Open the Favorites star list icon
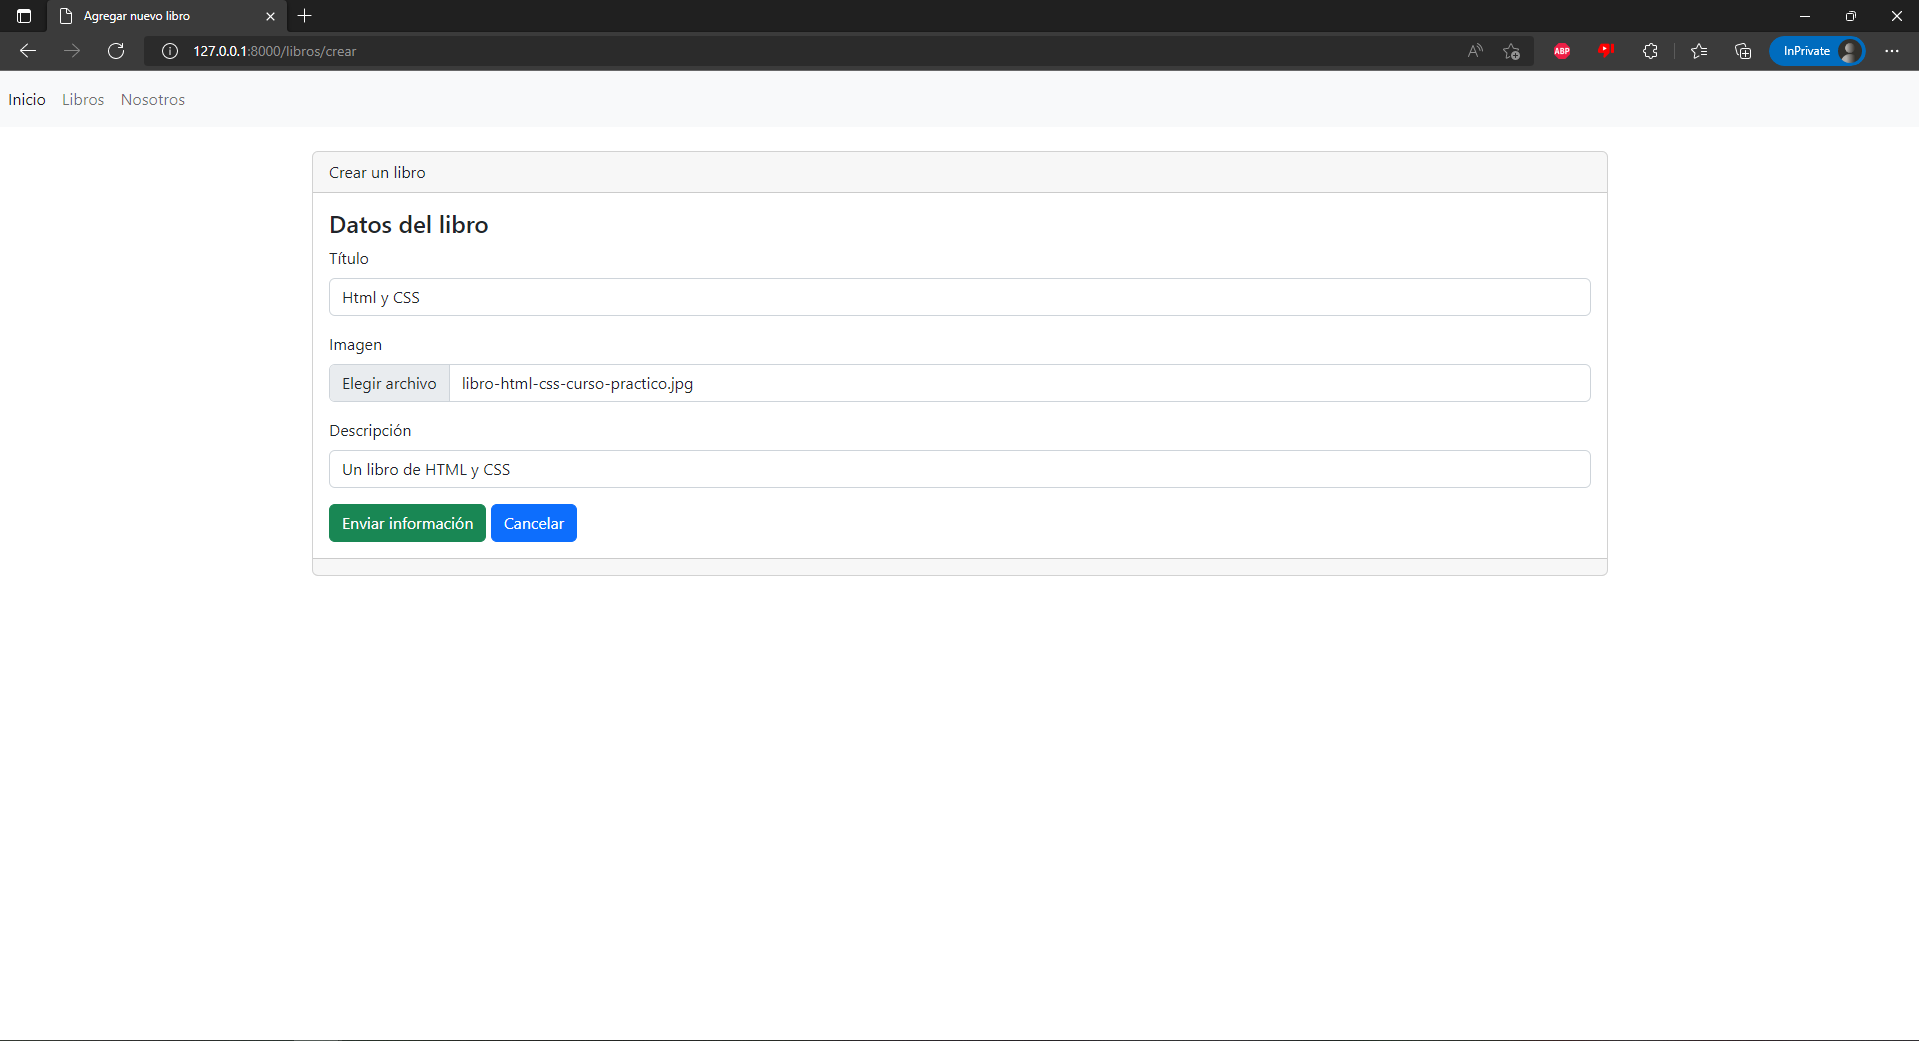1919x1041 pixels. [x=1698, y=51]
